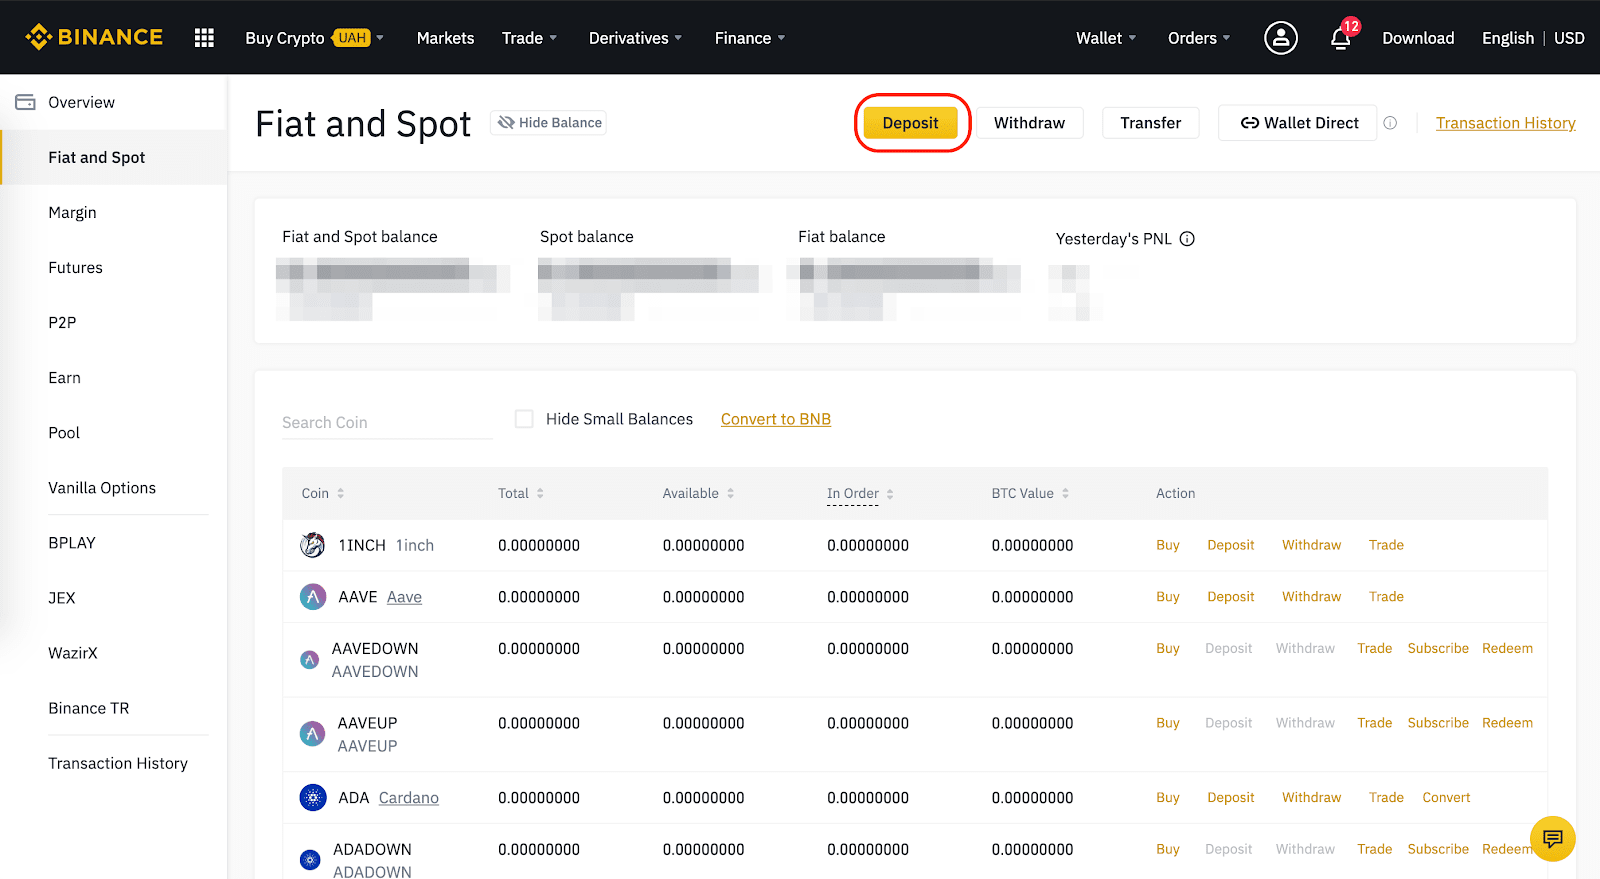The height and width of the screenshot is (879, 1600).
Task: Expand the Finance dropdown
Action: pos(750,38)
